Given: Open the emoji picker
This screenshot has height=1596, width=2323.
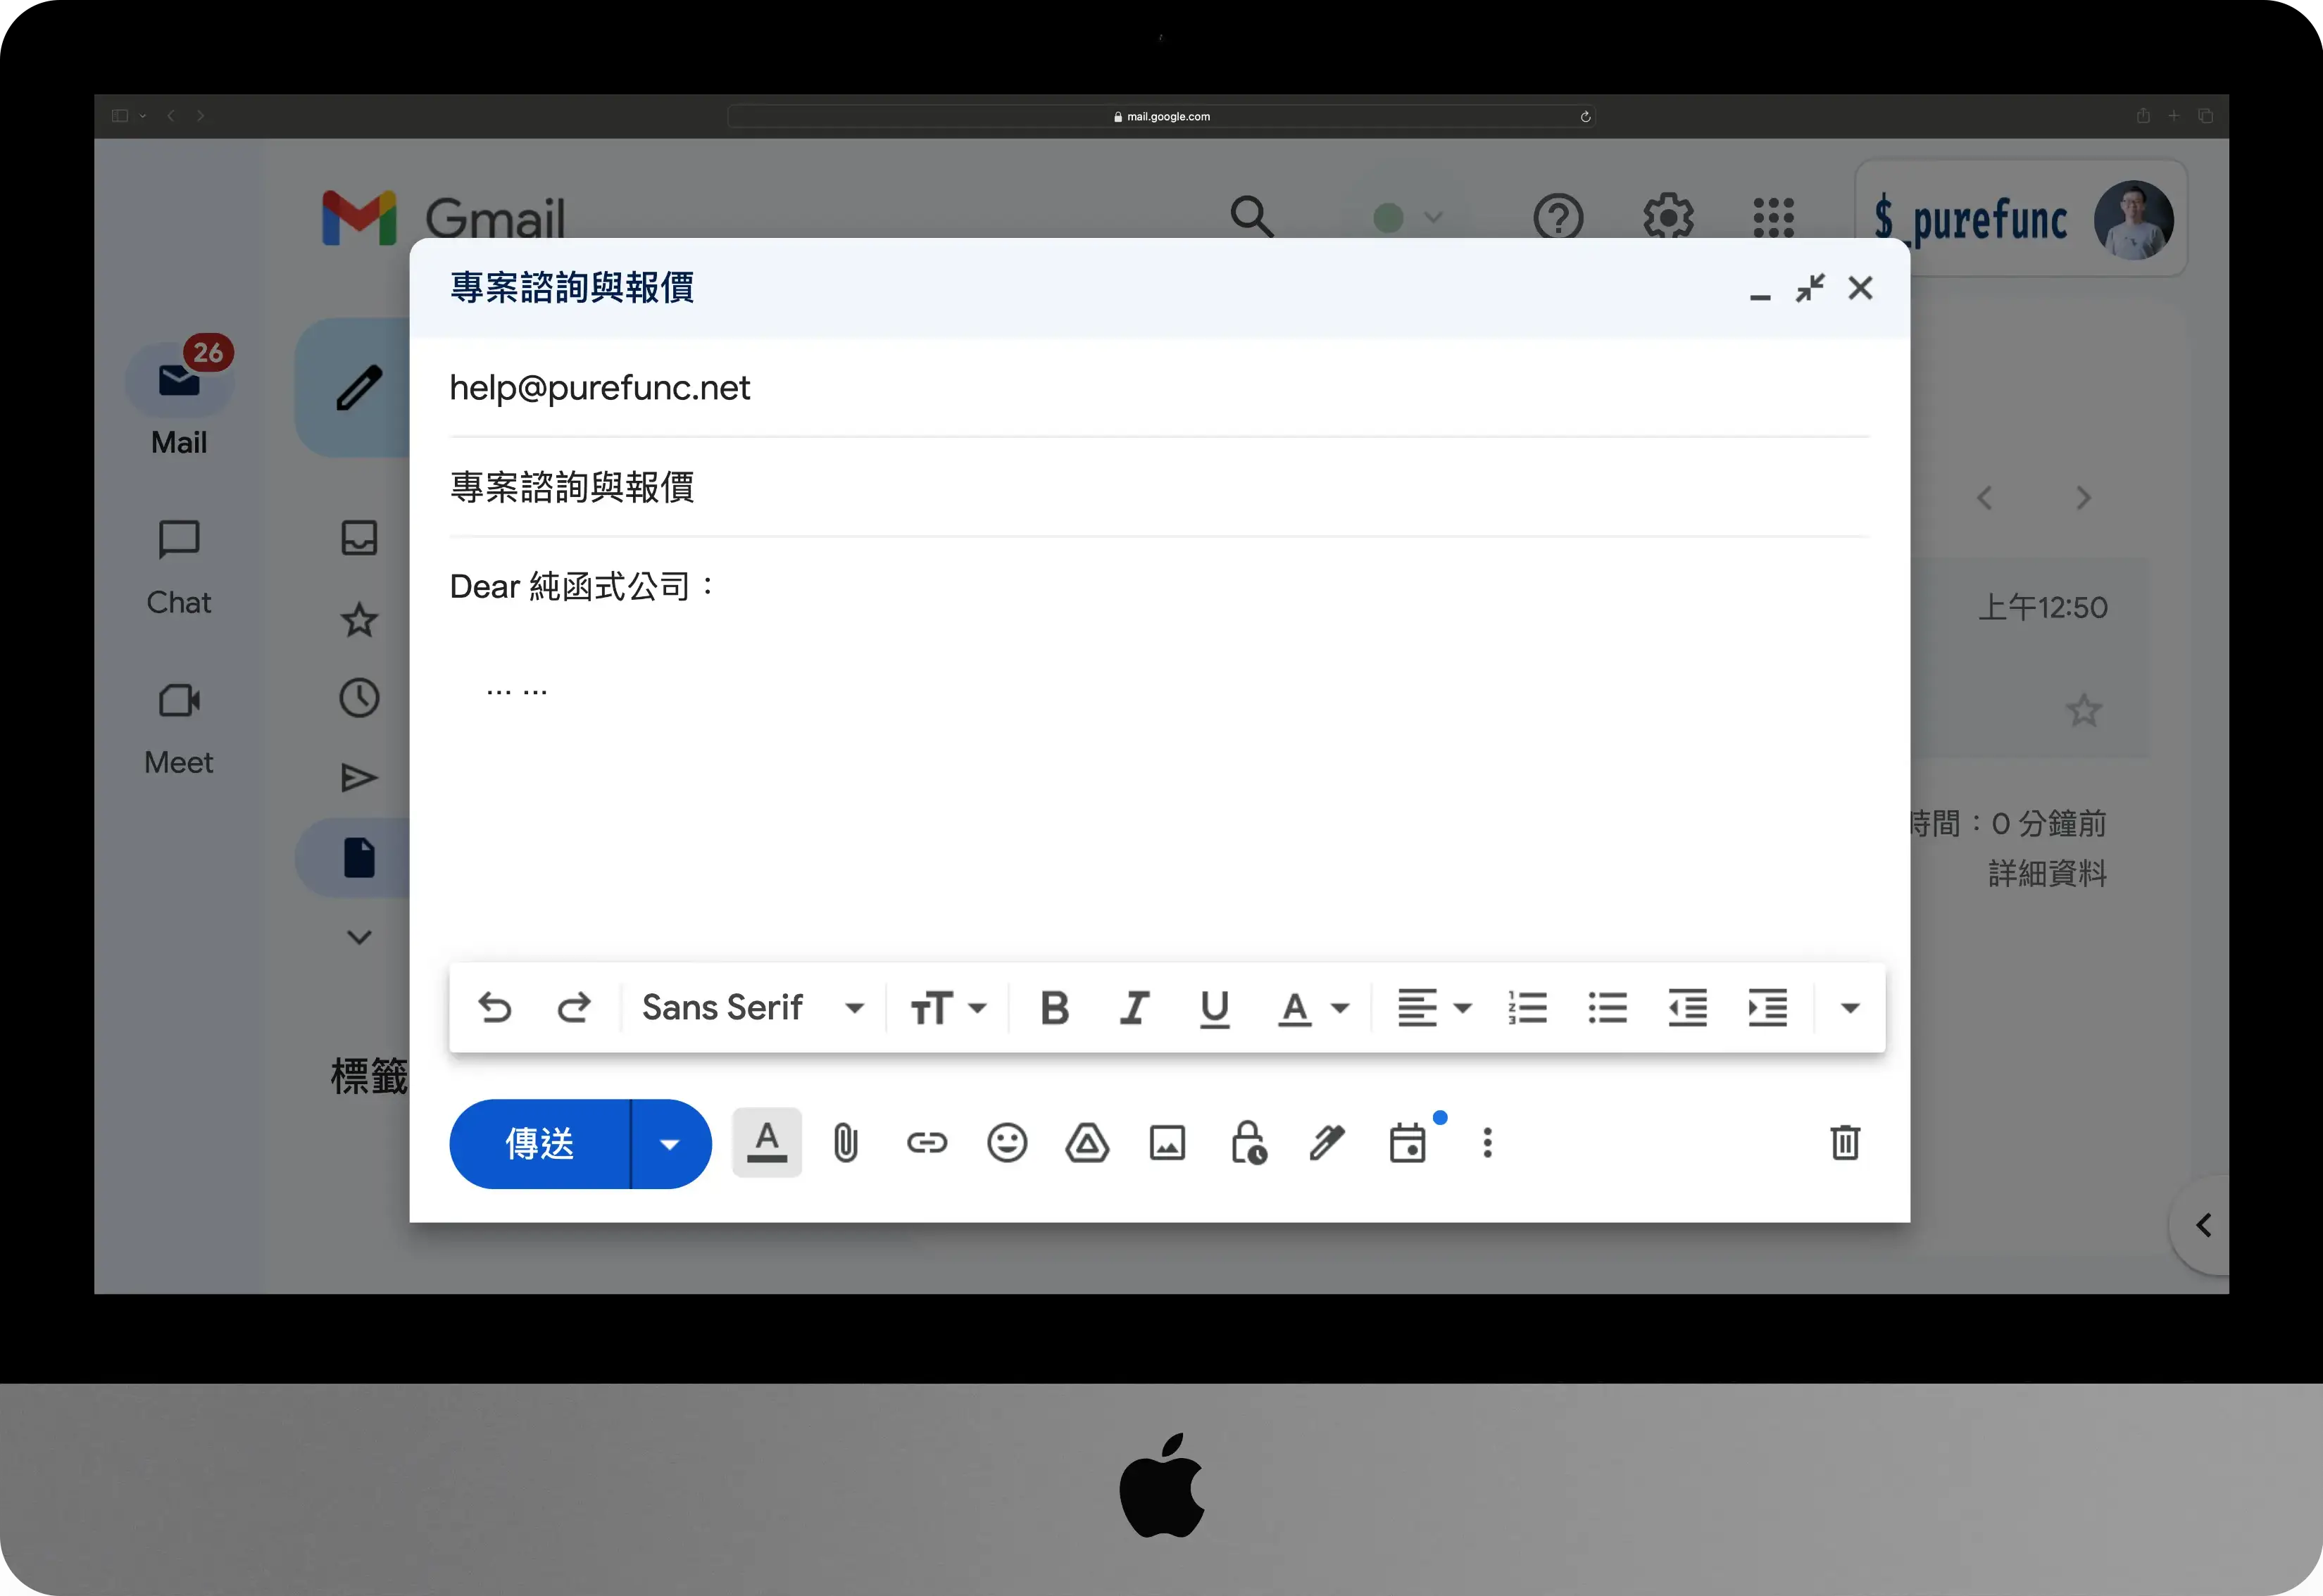Looking at the screenshot, I should [1006, 1142].
